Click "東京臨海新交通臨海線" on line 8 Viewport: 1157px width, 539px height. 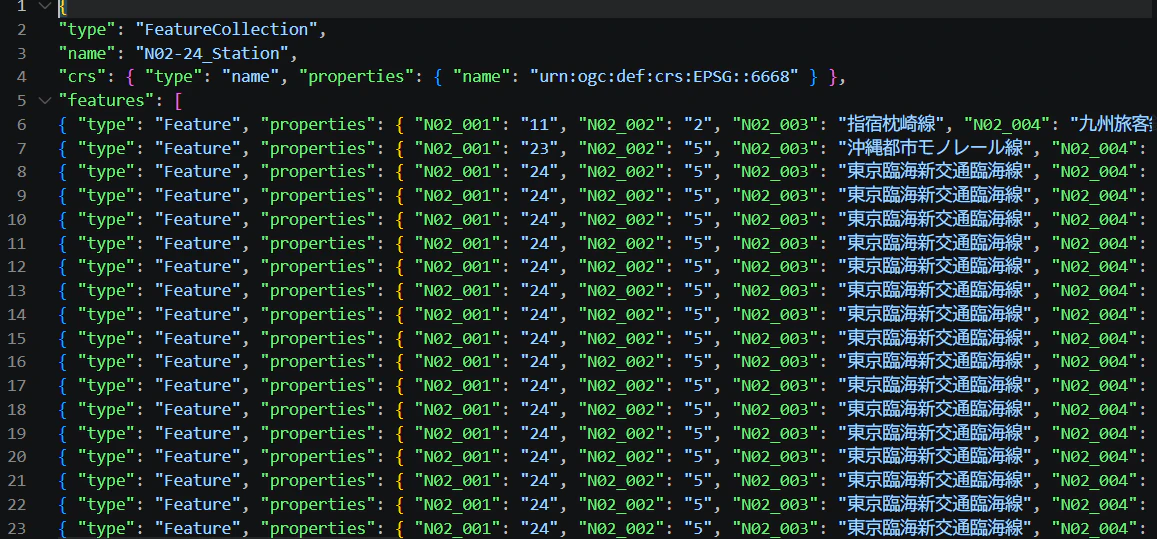(x=935, y=172)
